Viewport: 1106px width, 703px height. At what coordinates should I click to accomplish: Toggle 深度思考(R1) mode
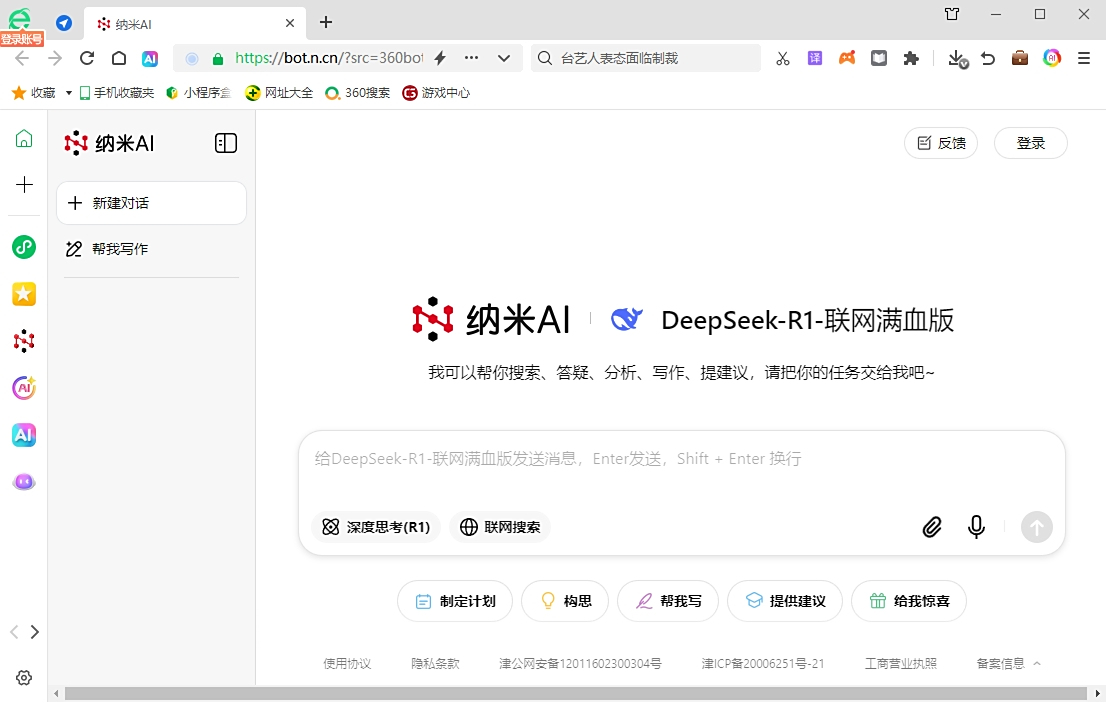[375, 527]
